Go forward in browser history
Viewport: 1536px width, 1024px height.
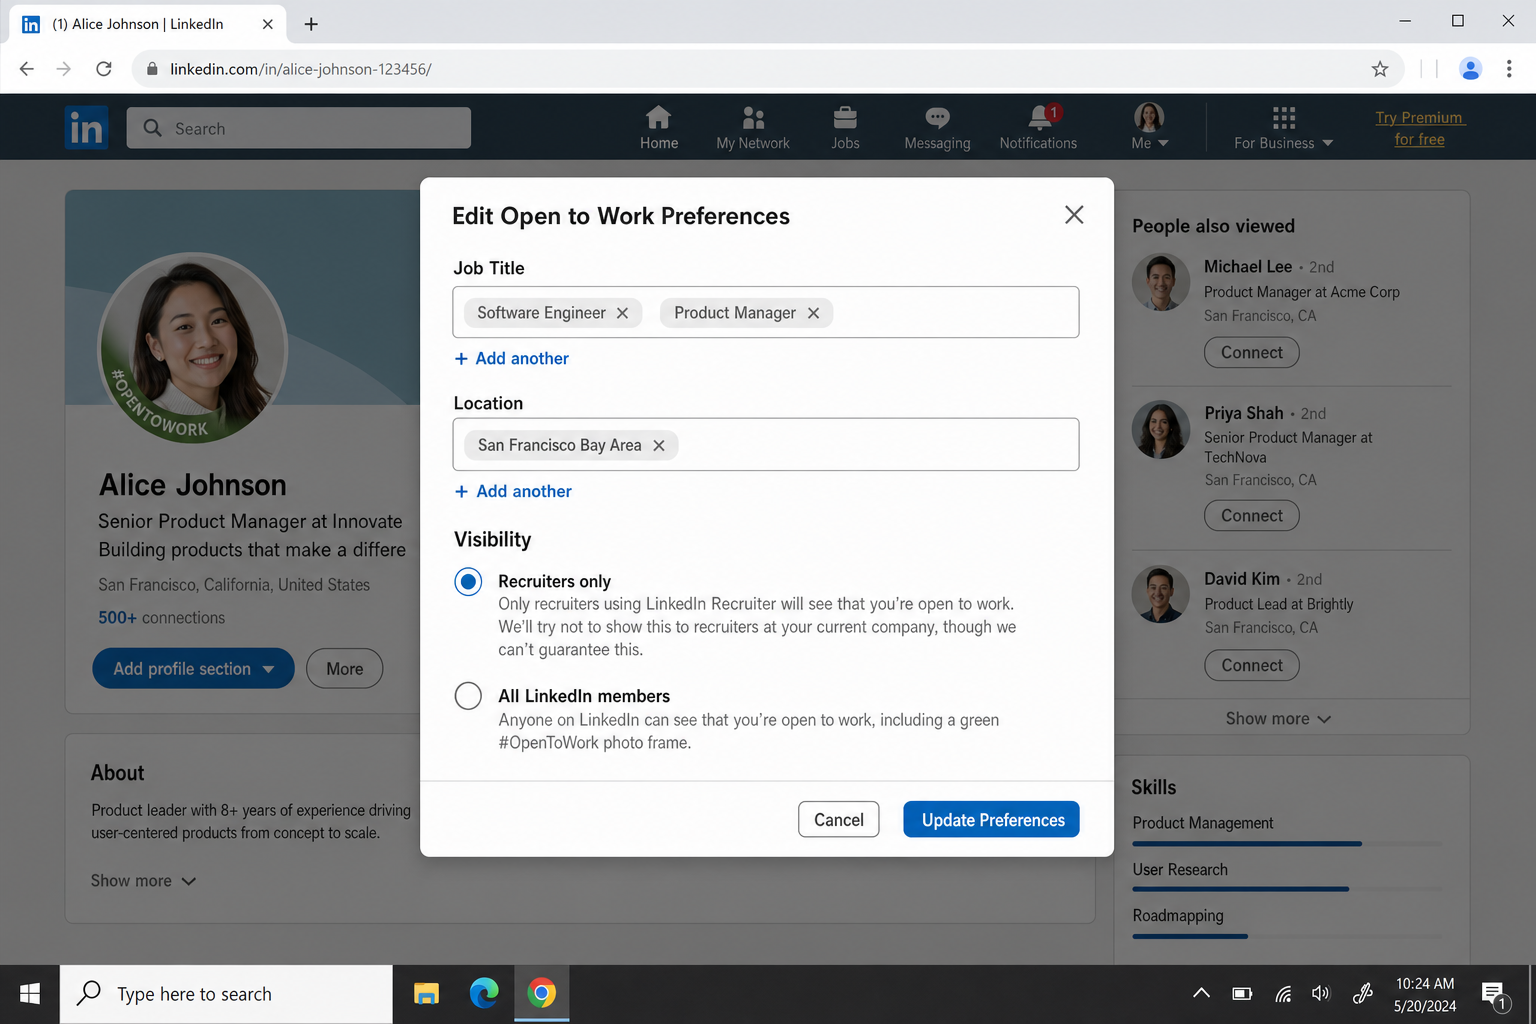click(x=64, y=69)
